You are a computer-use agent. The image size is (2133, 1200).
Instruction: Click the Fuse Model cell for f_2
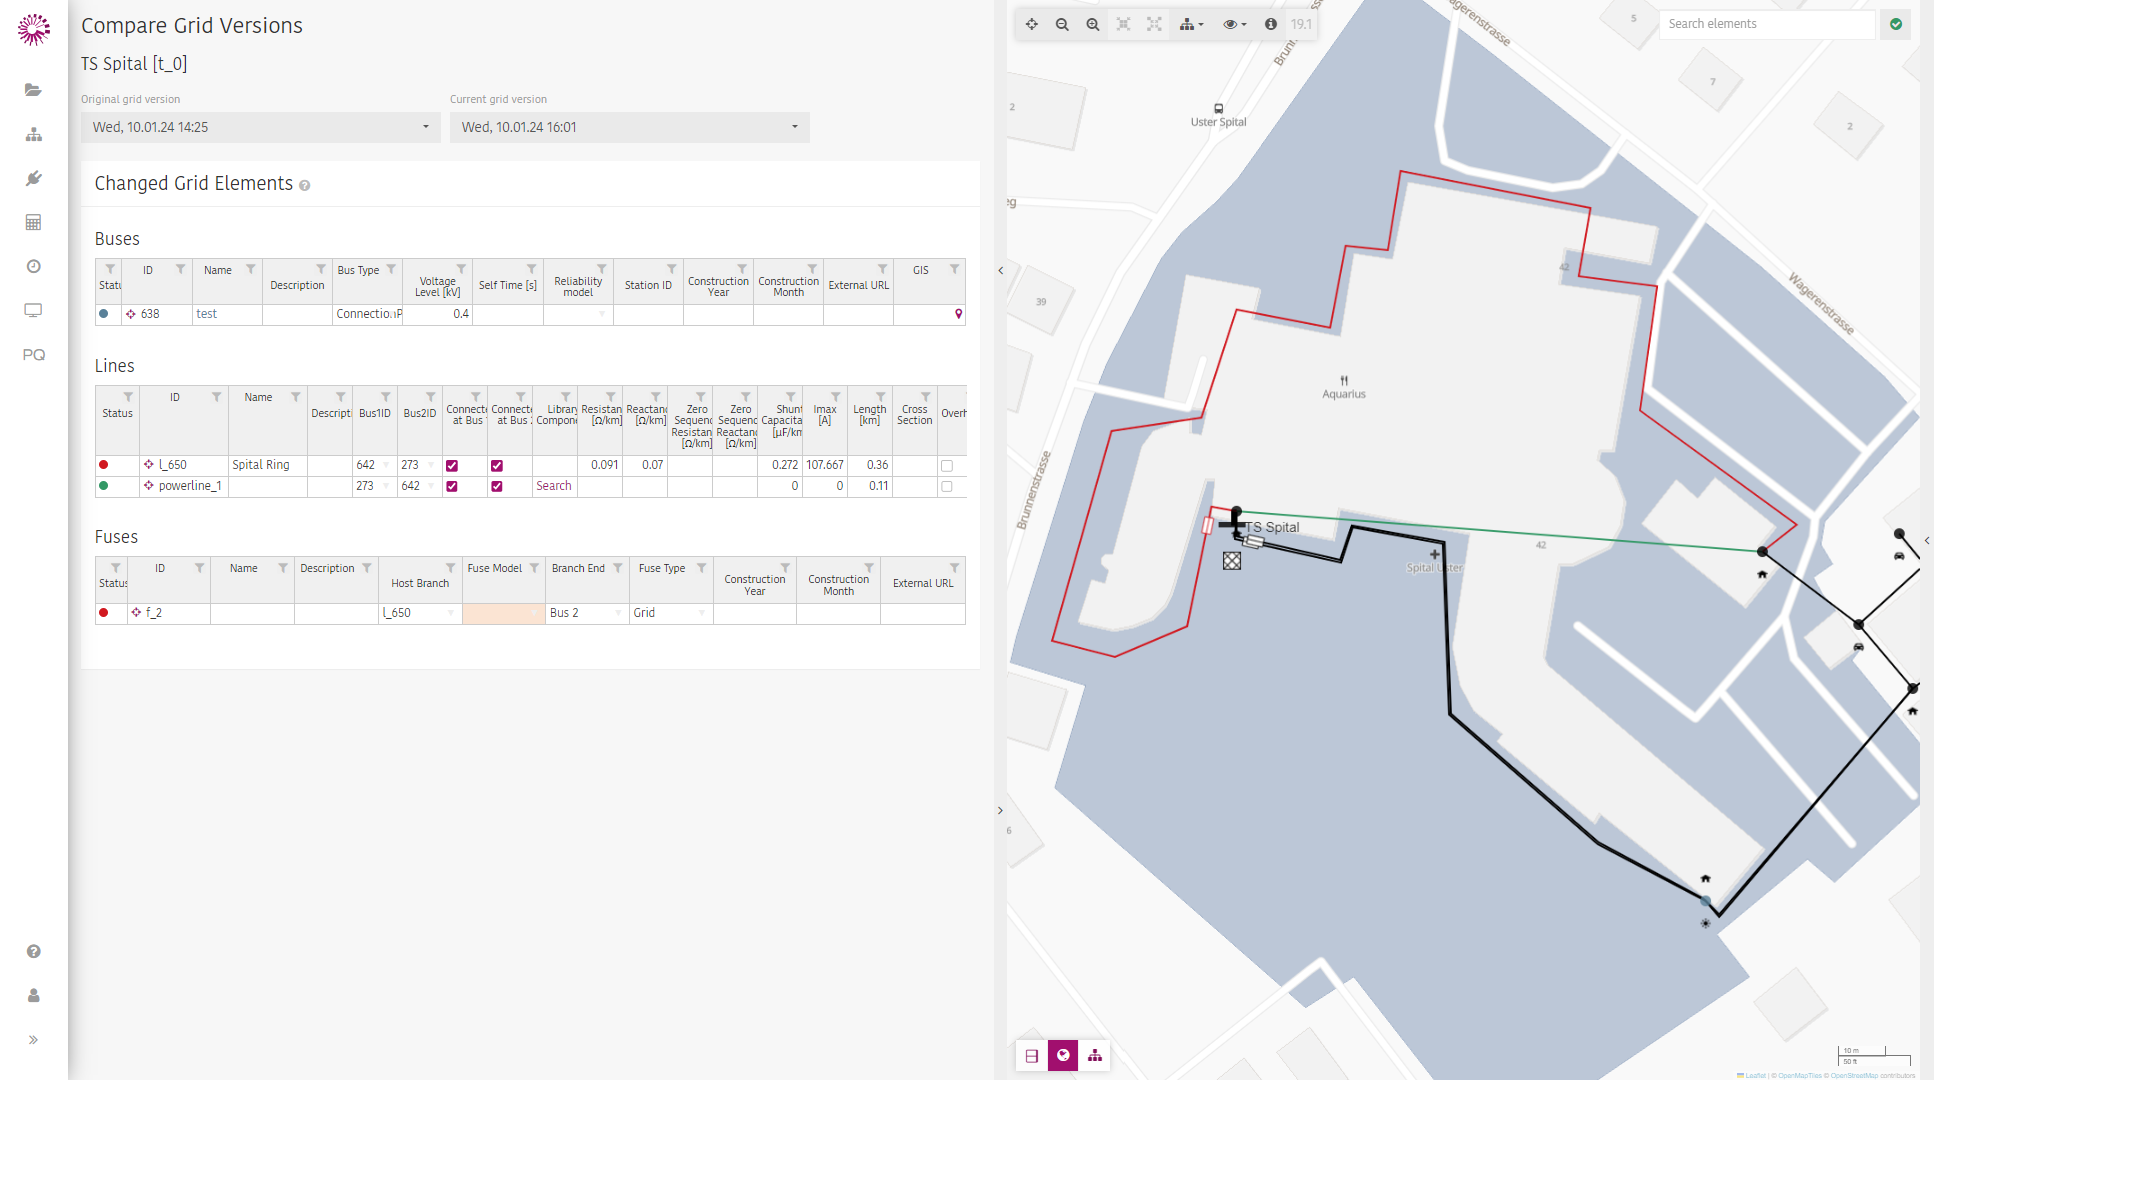click(504, 613)
